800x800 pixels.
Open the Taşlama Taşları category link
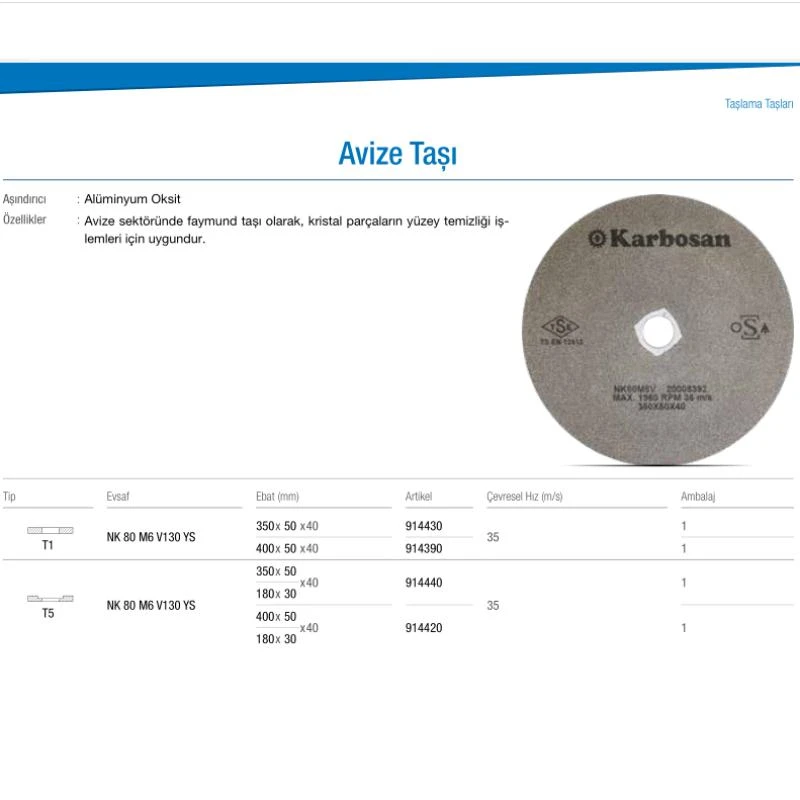coord(759,104)
